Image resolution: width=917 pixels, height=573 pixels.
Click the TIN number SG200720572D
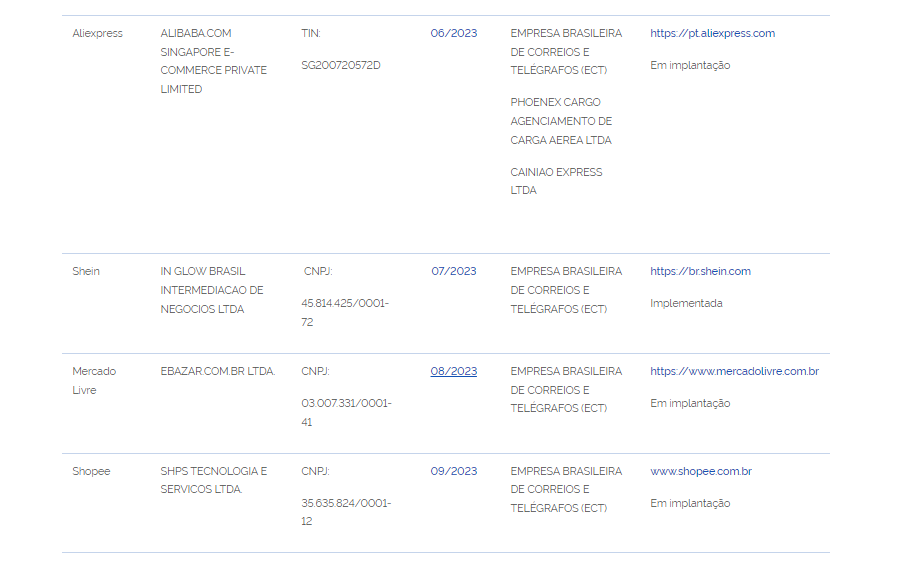(341, 65)
